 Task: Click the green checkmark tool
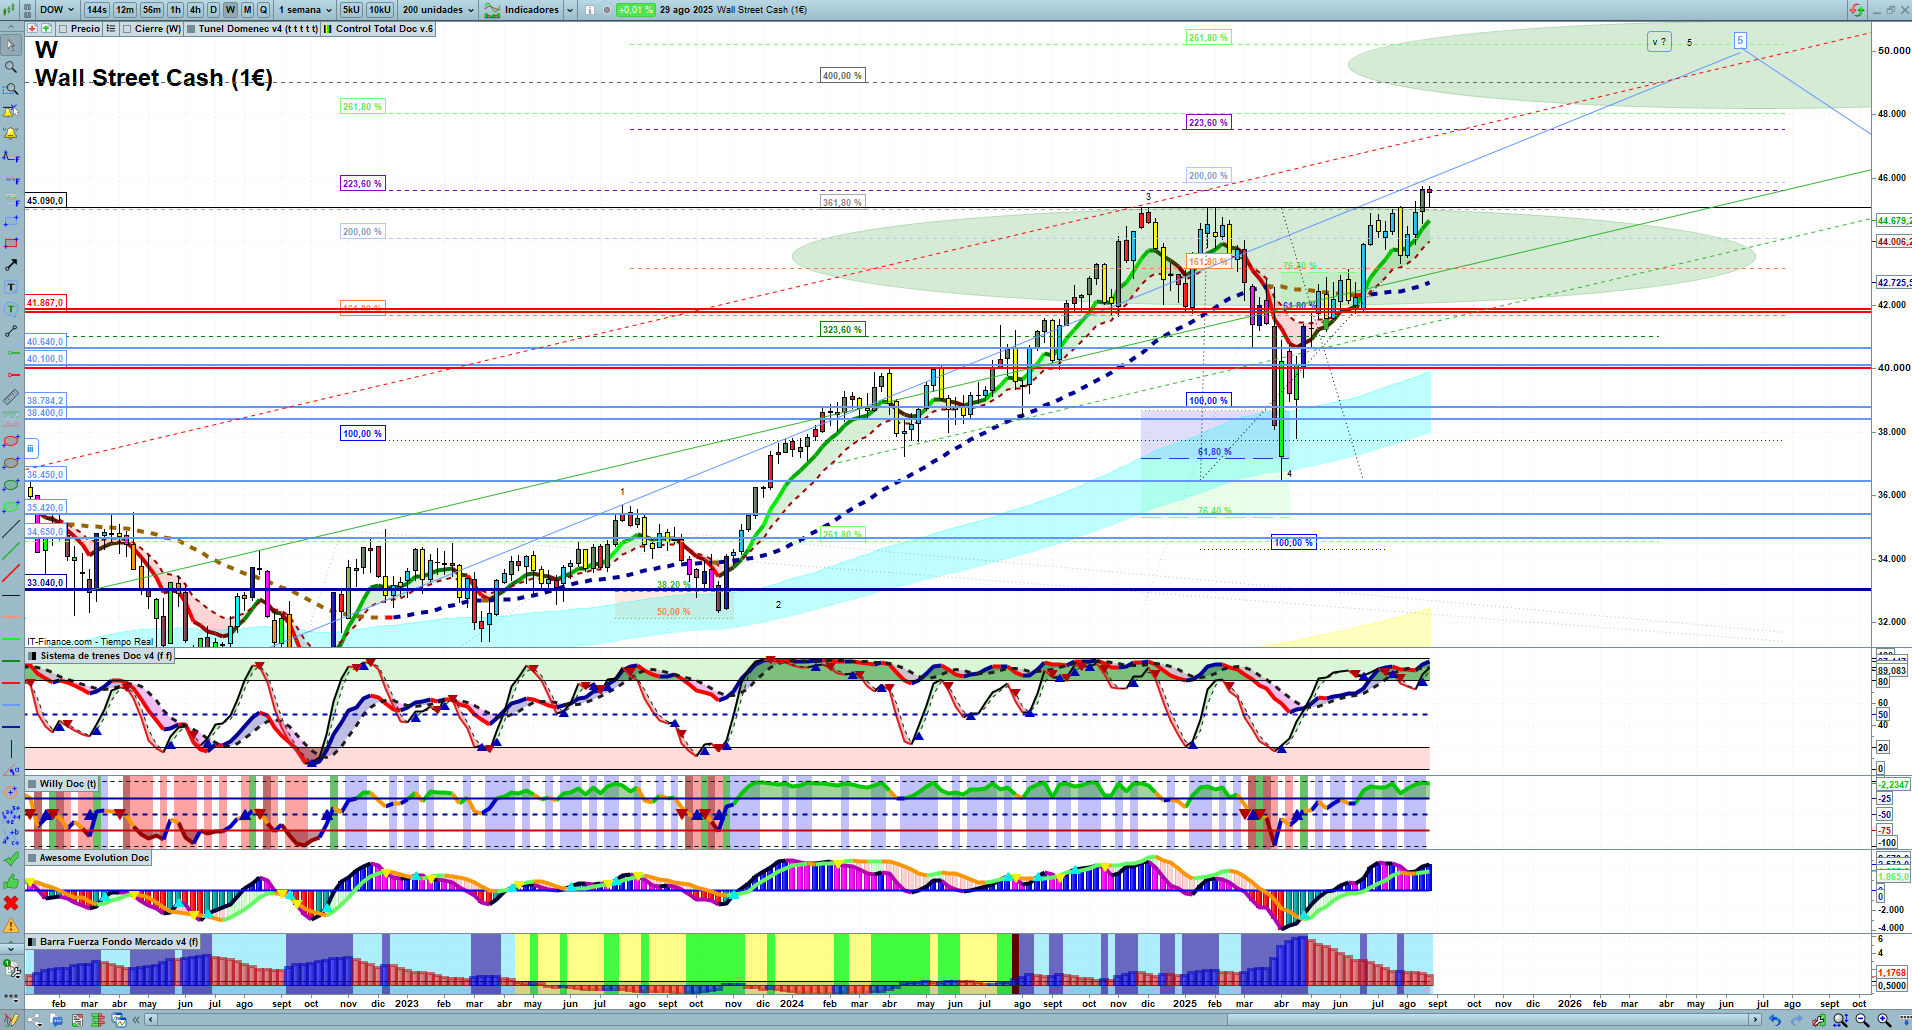11,858
